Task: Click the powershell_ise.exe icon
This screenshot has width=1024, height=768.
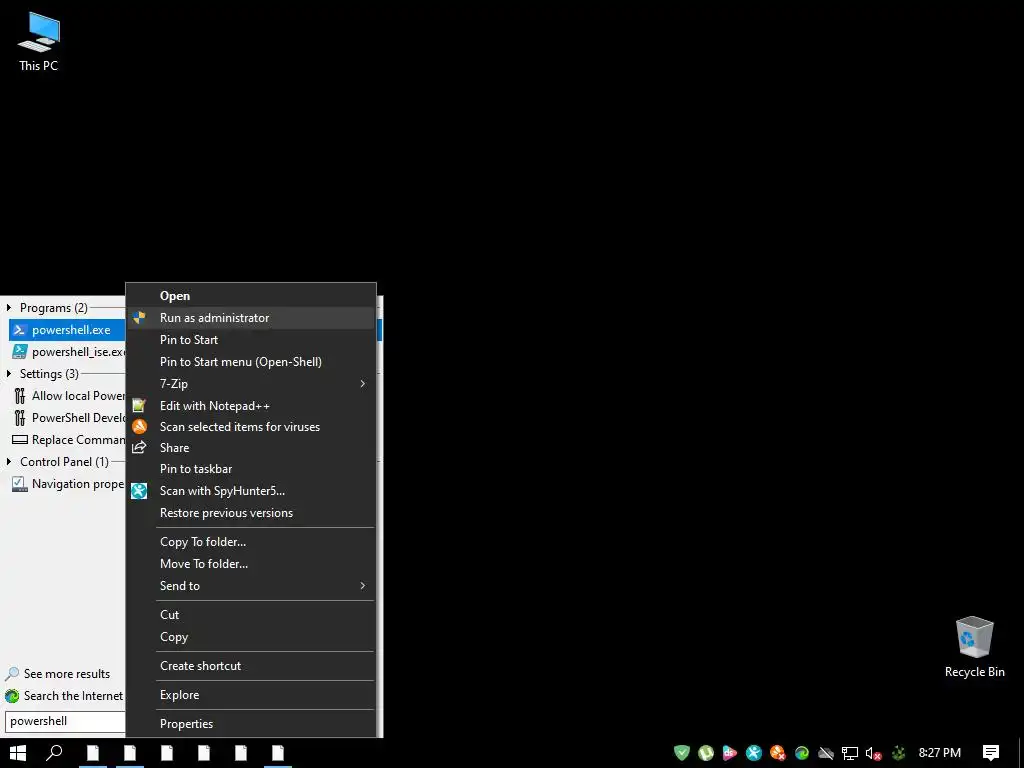Action: click(x=20, y=351)
